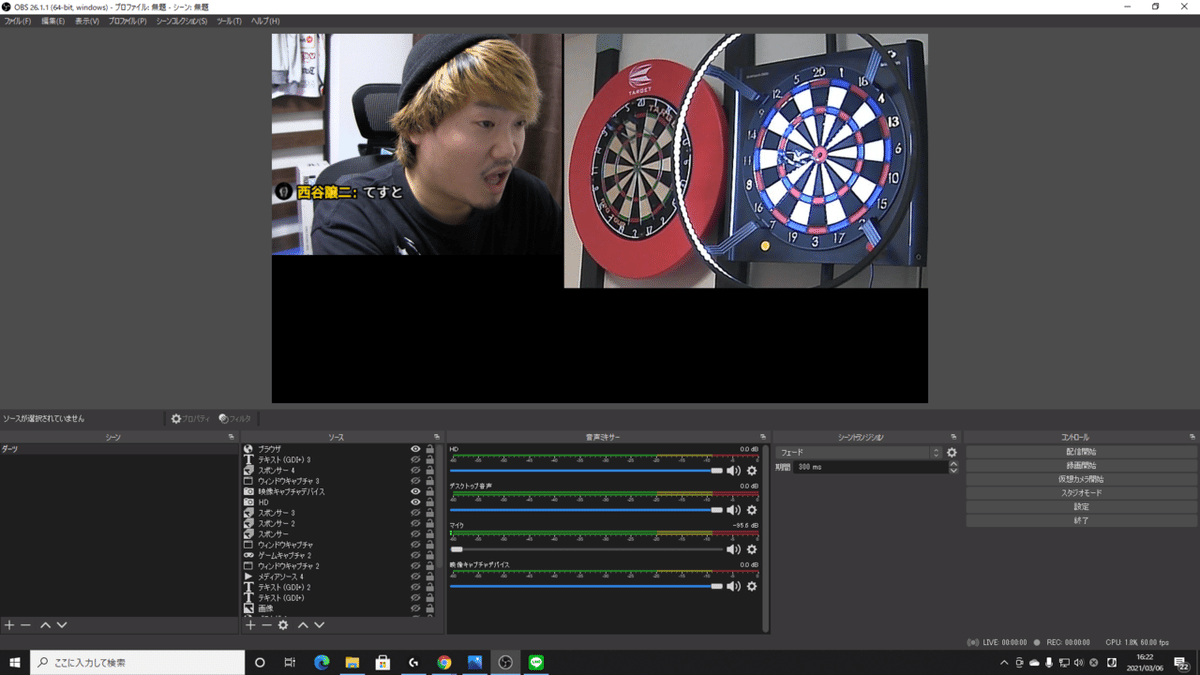Click the 300 ms duration field
This screenshot has height=675, width=1200.
point(870,467)
